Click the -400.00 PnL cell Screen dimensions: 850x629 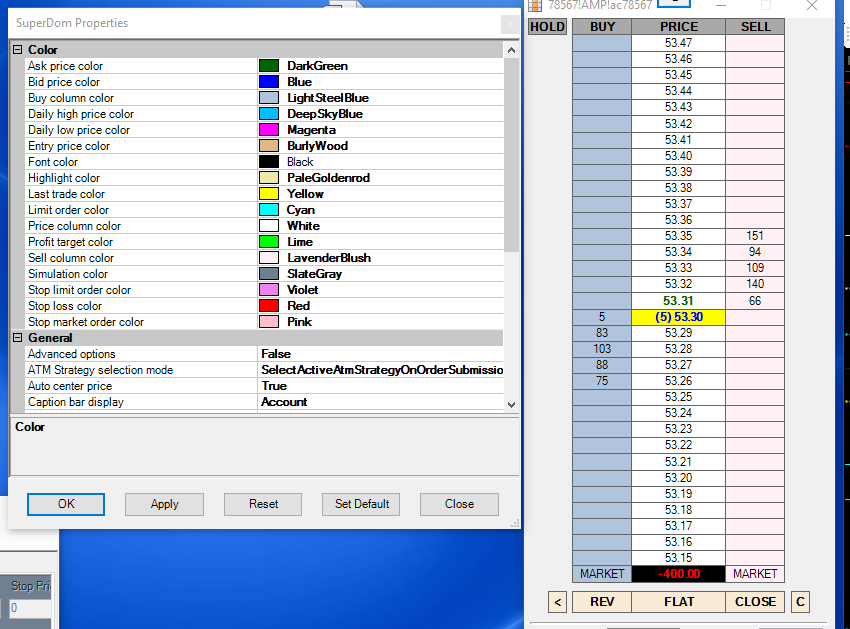click(678, 574)
